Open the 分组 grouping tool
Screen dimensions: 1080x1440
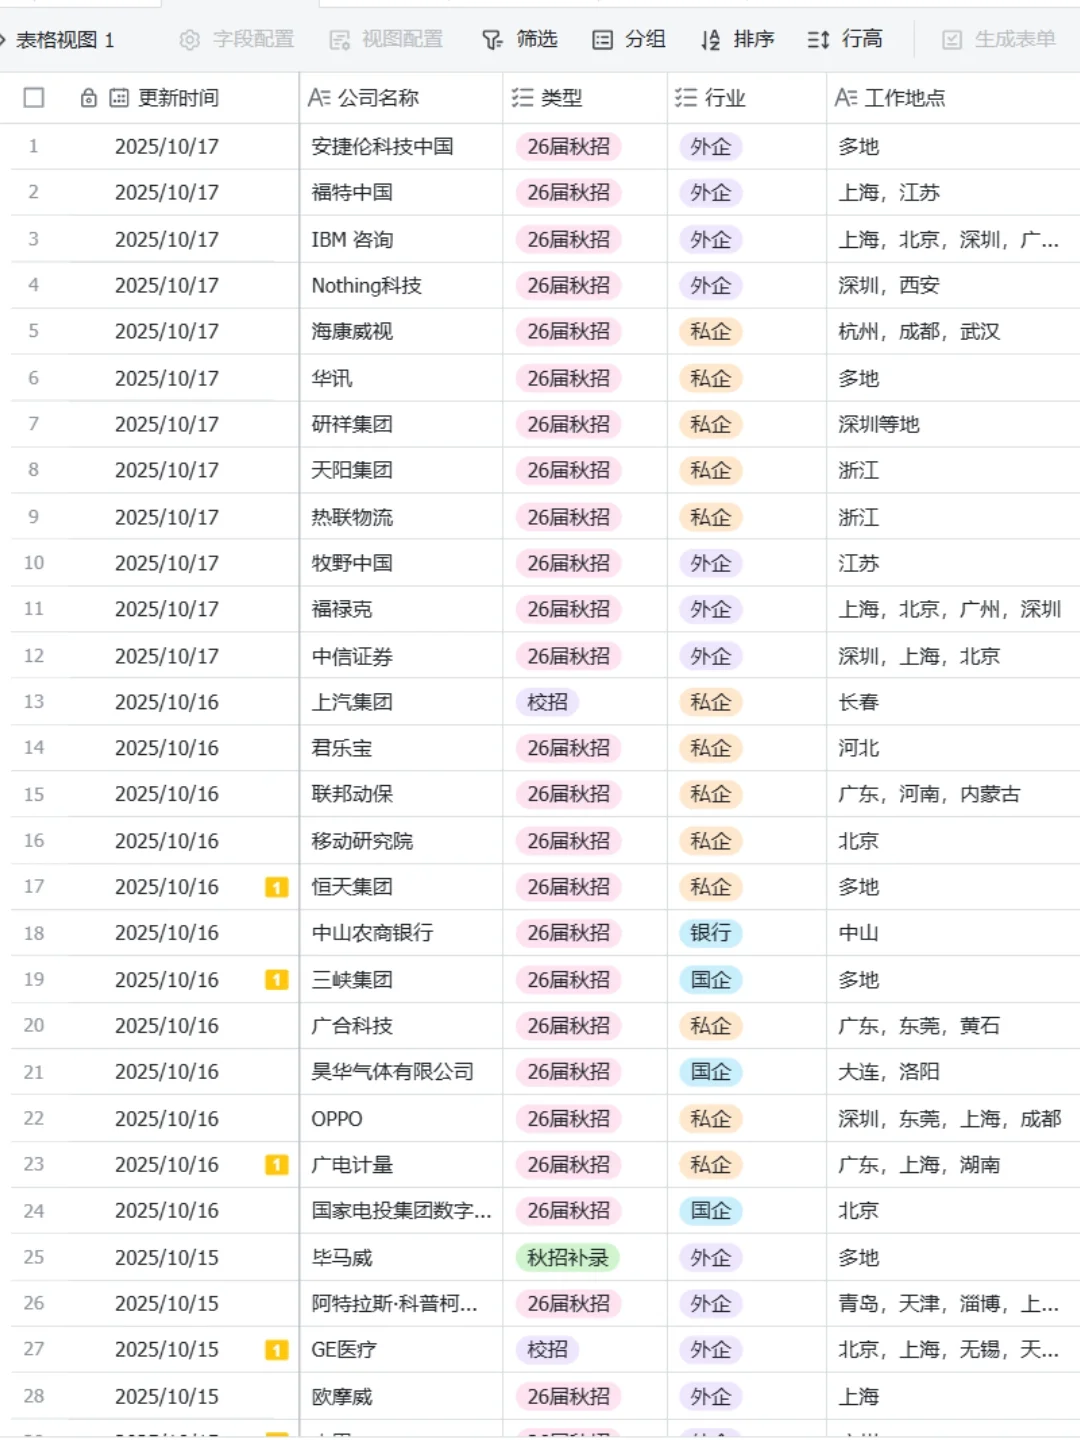point(629,39)
